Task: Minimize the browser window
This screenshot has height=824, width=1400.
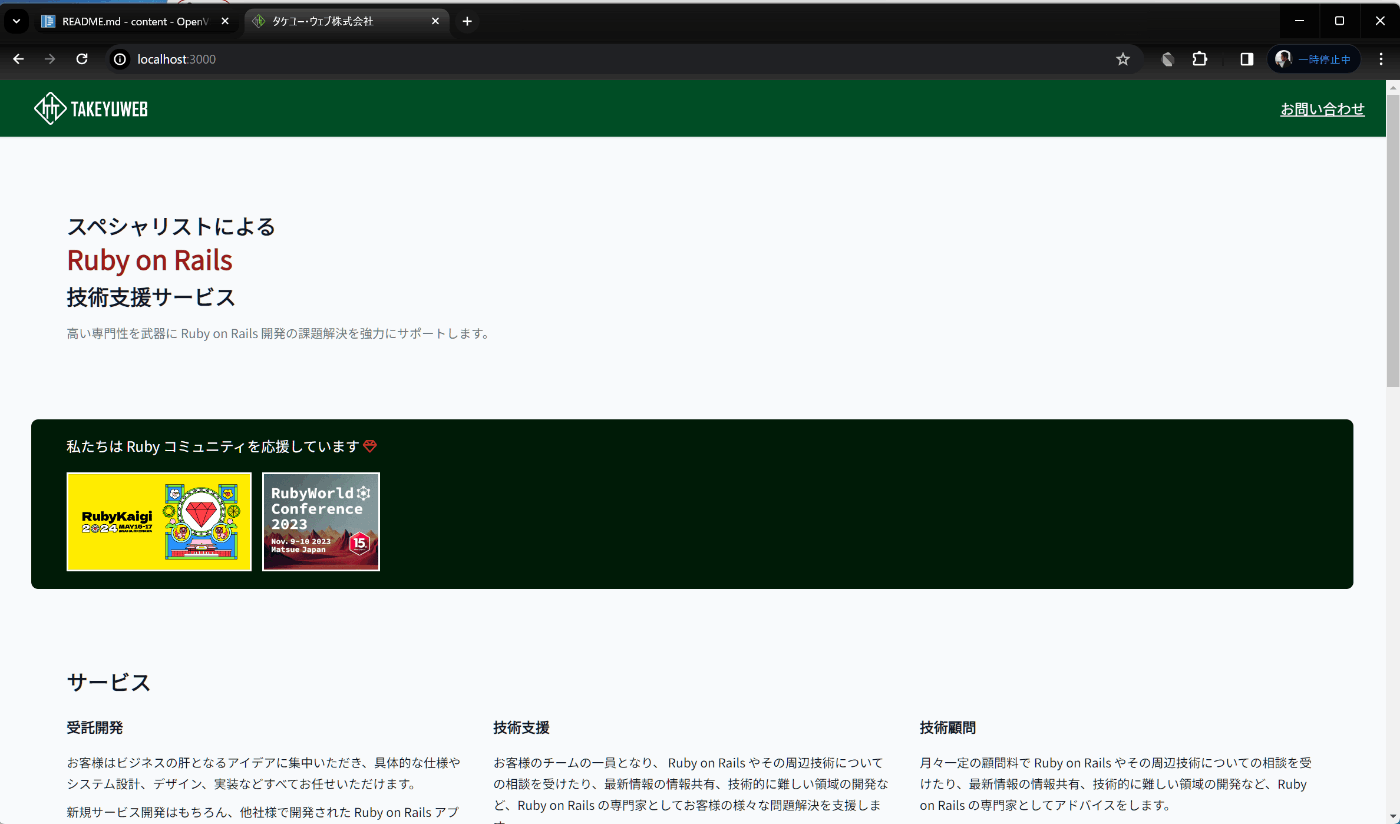Action: 1299,21
